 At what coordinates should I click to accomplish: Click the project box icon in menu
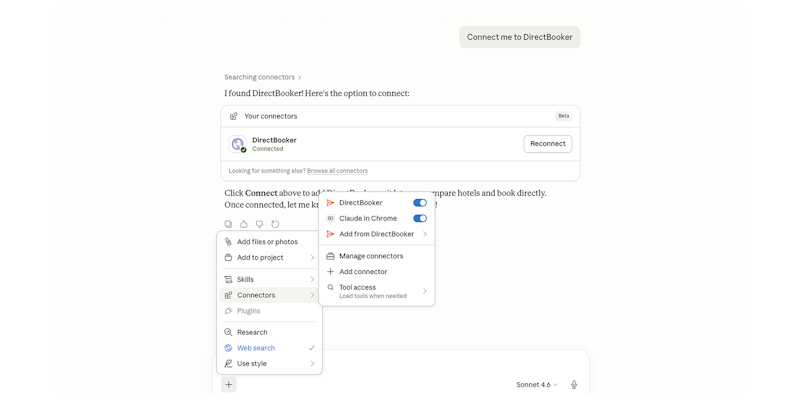pyautogui.click(x=228, y=258)
